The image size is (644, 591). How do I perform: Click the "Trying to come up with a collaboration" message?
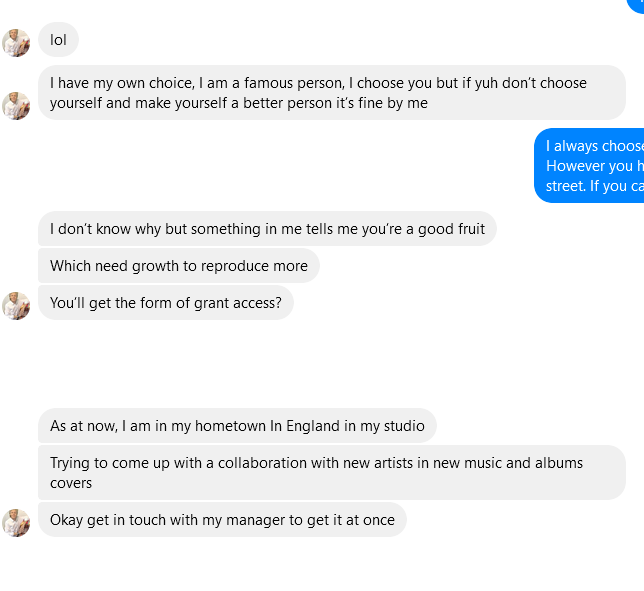[x=331, y=472]
